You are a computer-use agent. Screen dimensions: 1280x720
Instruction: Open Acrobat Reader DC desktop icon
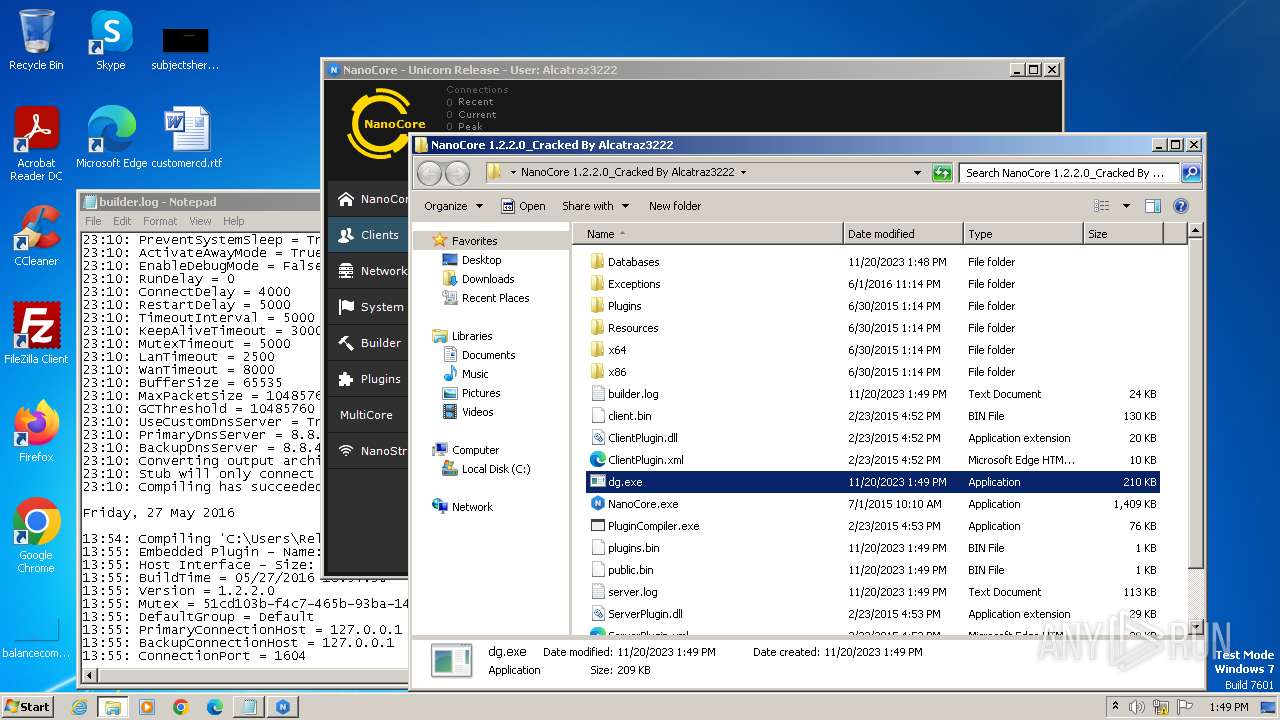(x=36, y=143)
